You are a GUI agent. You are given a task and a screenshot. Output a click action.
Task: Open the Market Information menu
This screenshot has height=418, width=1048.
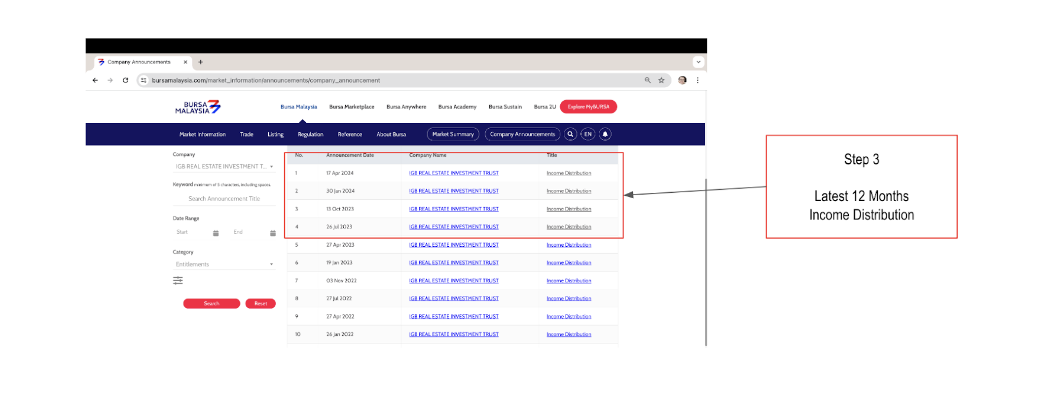[203, 134]
